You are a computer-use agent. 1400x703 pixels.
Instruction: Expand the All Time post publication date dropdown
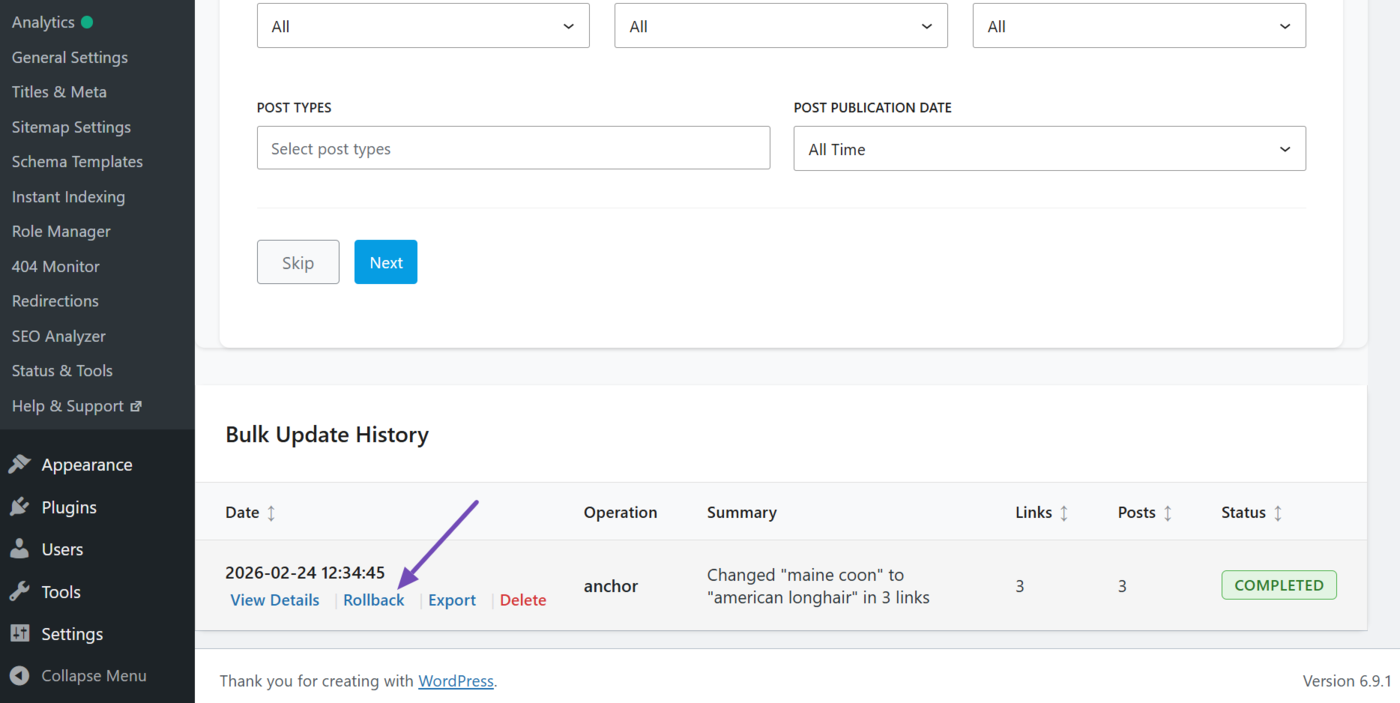1049,148
